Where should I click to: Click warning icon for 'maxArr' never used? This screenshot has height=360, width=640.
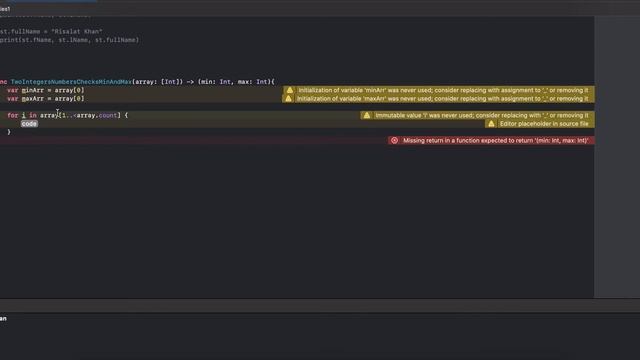pos(288,99)
